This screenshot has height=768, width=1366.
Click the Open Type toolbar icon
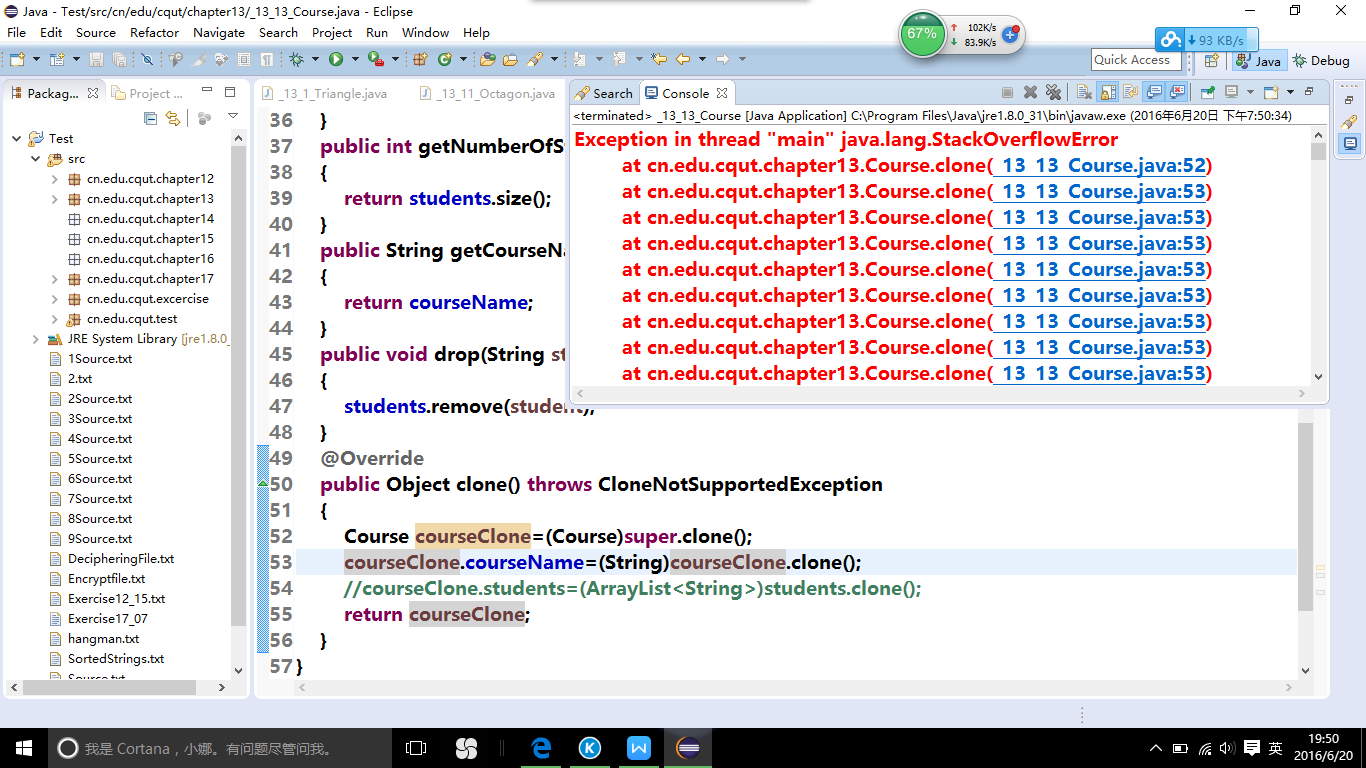click(x=488, y=60)
